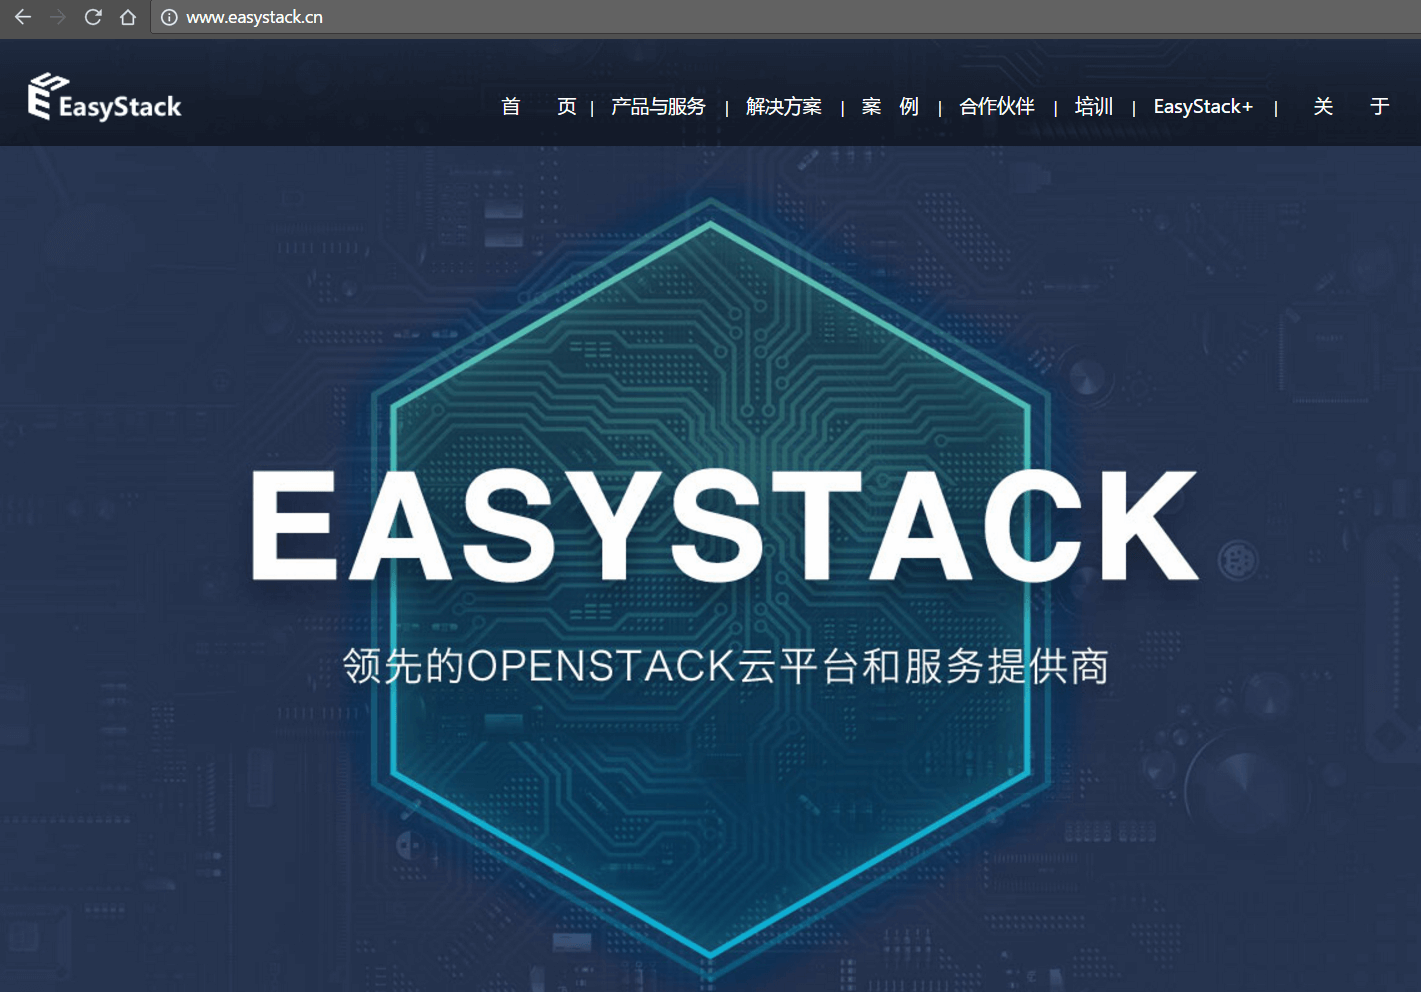Open the 案例 navigation item
Viewport: 1421px width, 992px height.
click(x=889, y=106)
